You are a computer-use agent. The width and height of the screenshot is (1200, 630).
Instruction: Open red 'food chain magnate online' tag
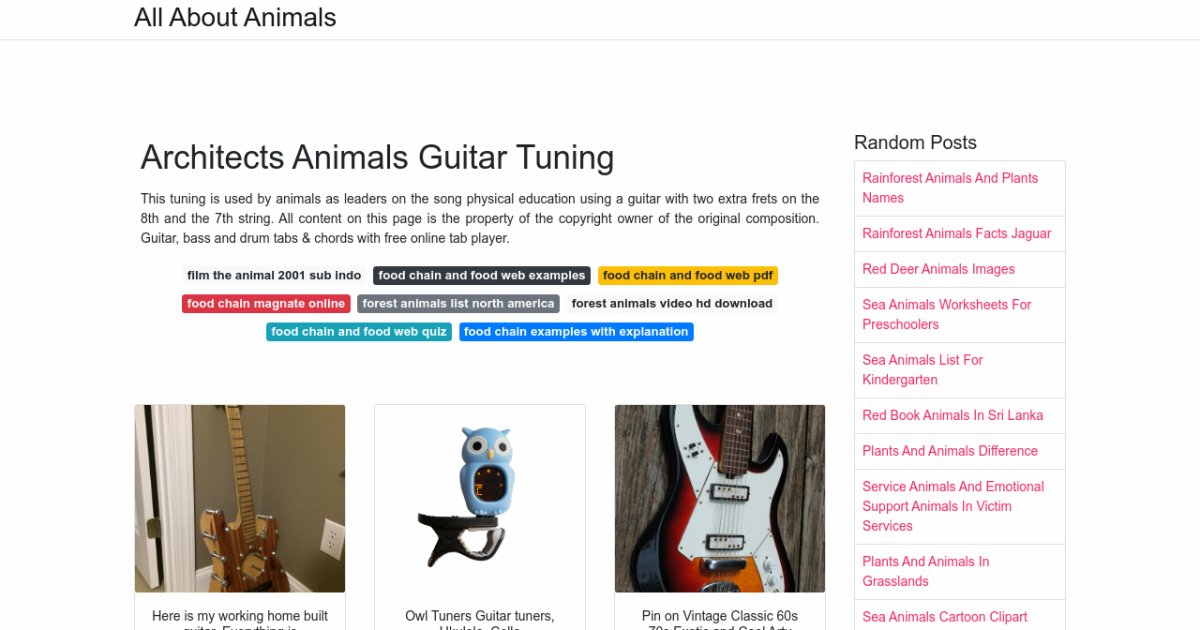(x=266, y=303)
